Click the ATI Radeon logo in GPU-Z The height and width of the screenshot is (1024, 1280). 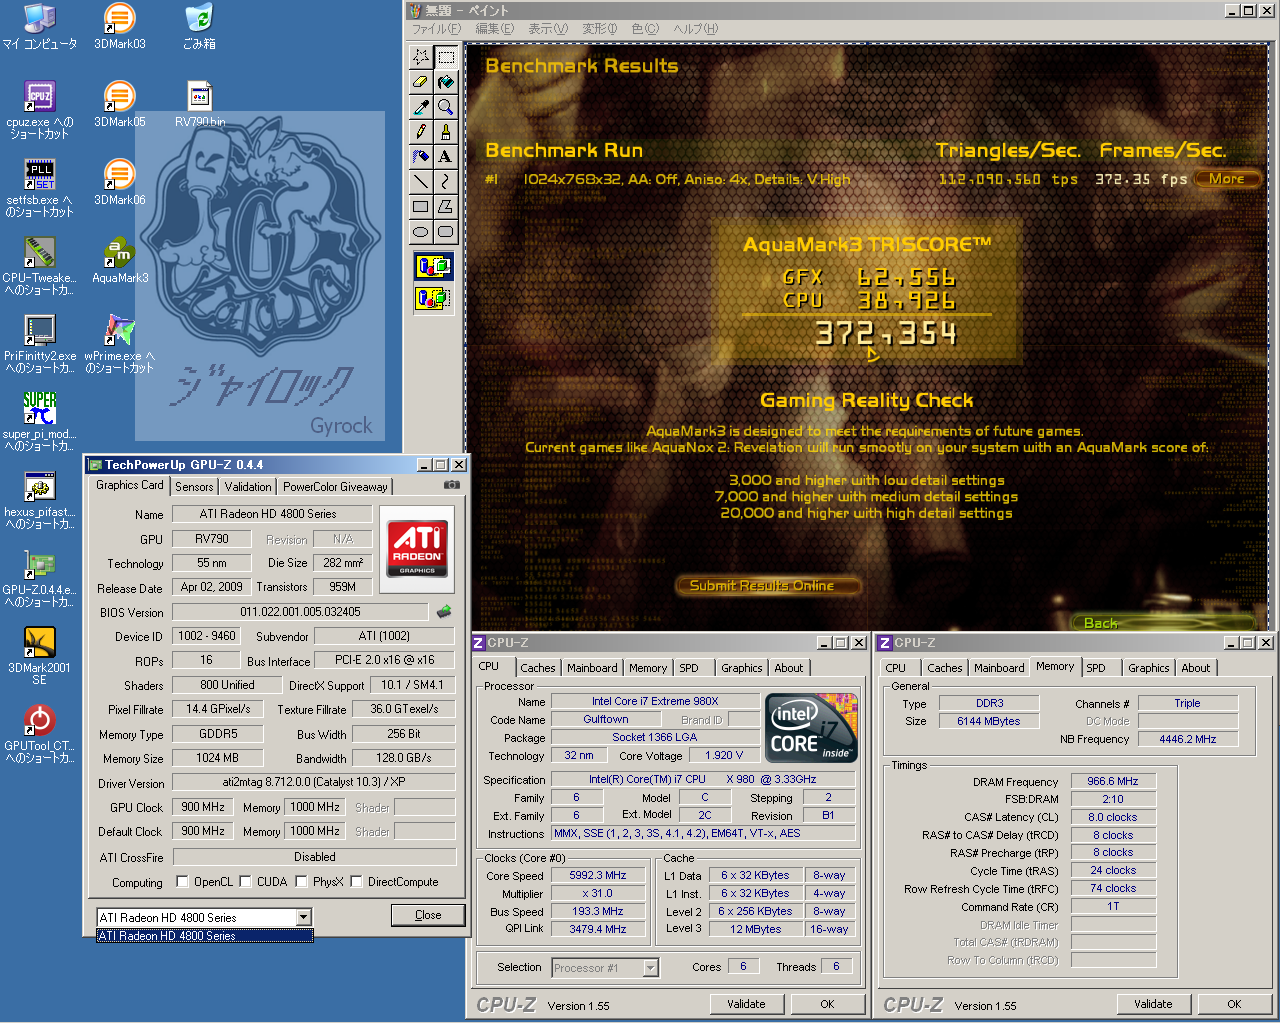[417, 547]
